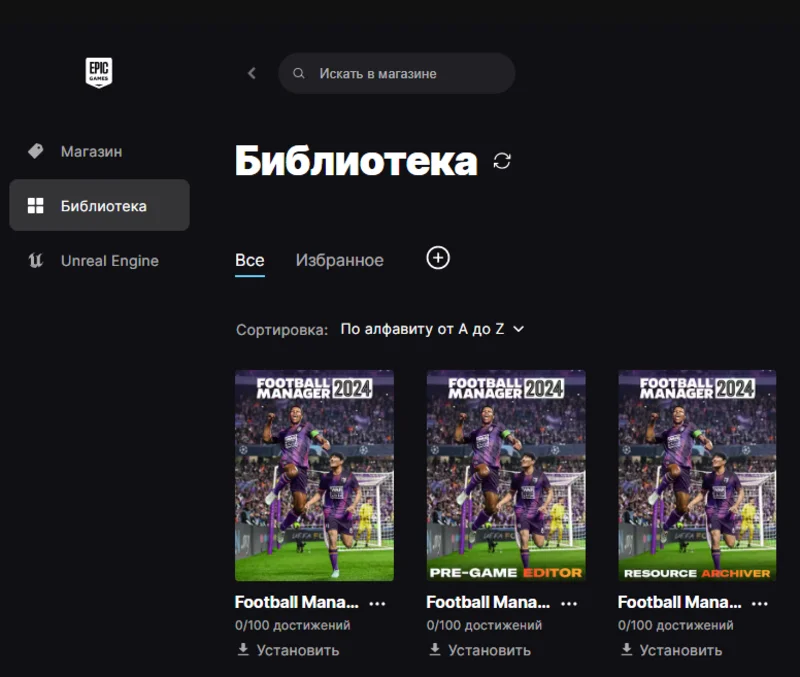Select the Все tab

click(x=249, y=260)
